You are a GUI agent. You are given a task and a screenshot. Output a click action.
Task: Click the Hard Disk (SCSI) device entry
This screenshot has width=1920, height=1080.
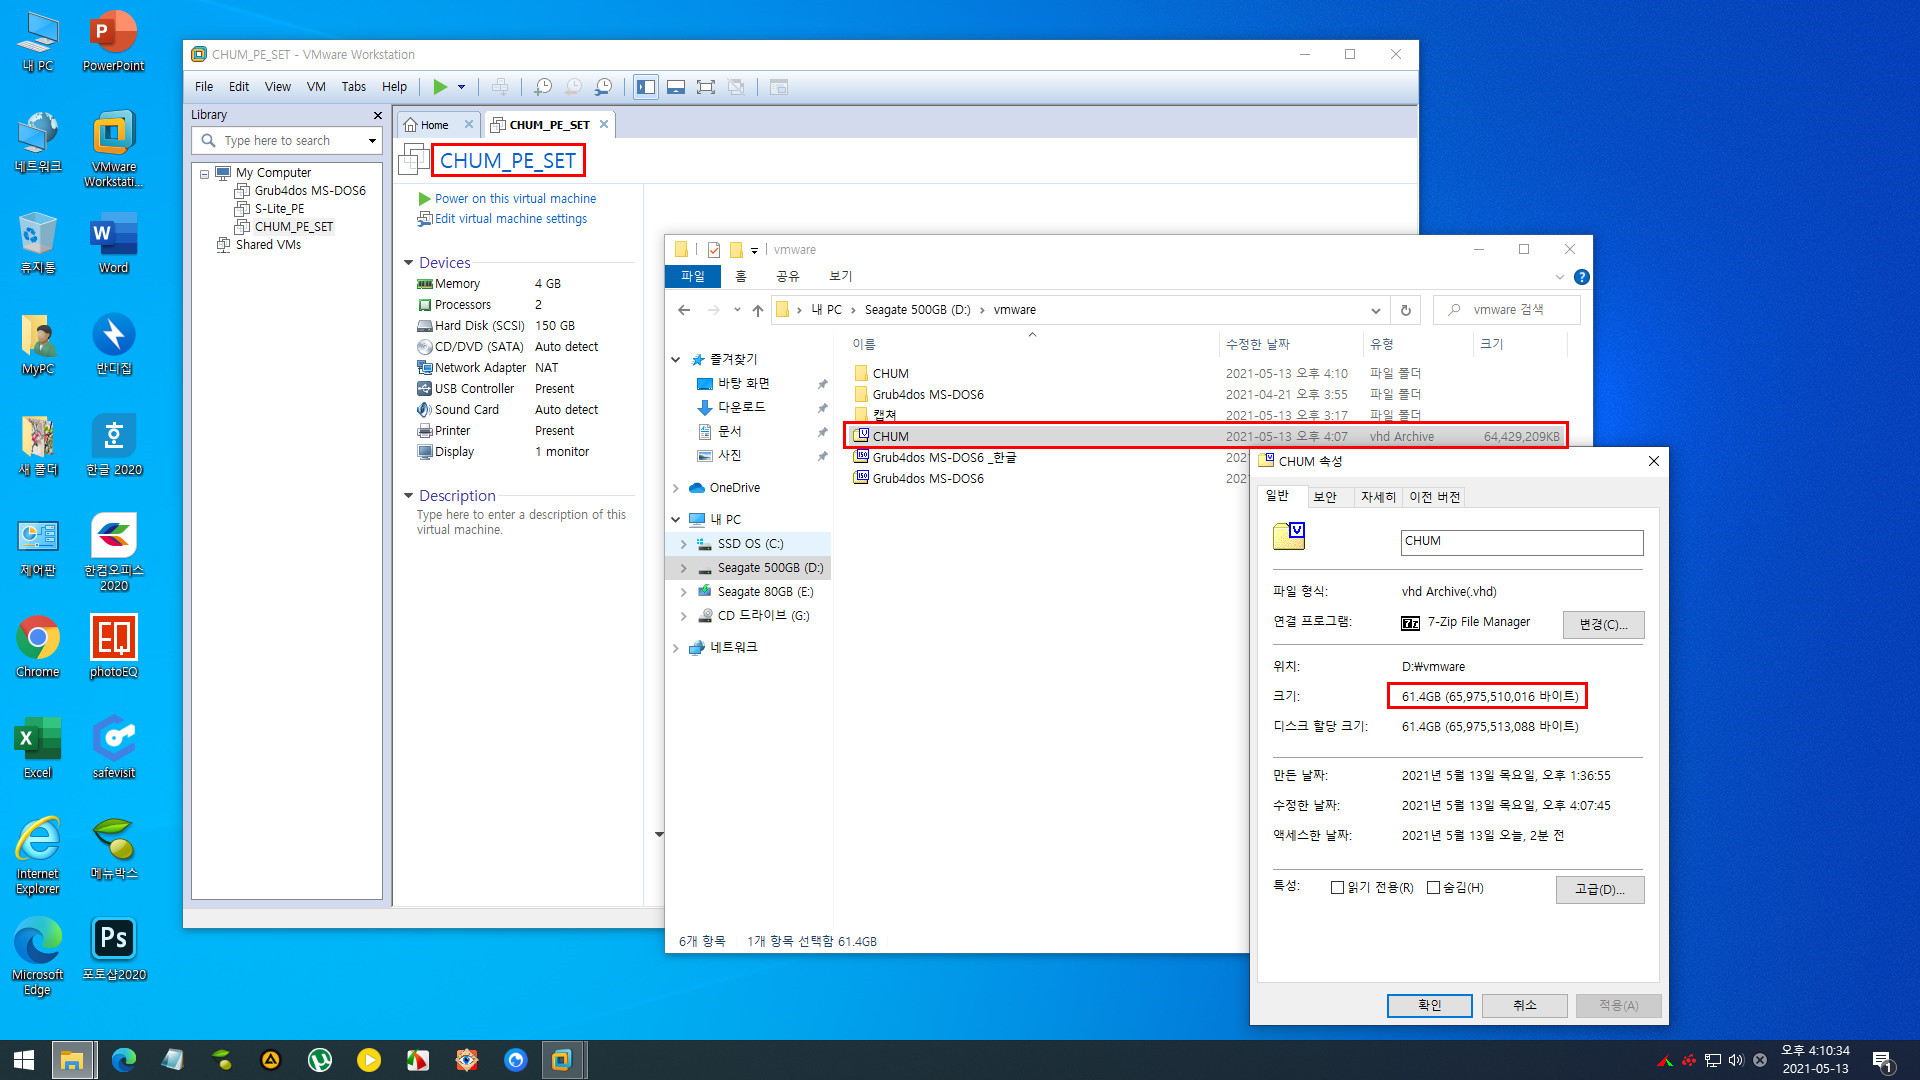pyautogui.click(x=479, y=326)
